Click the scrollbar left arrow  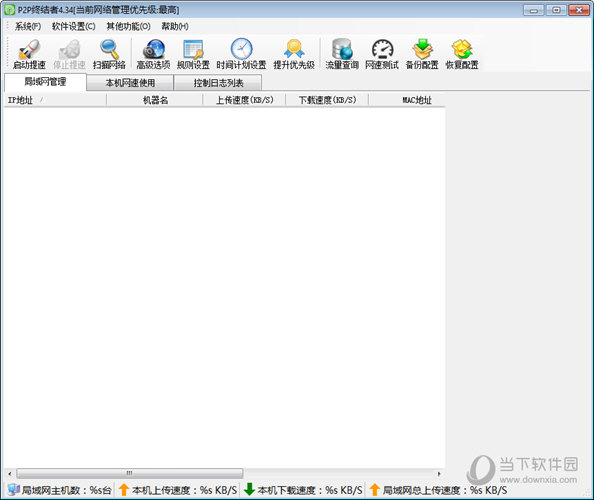pyautogui.click(x=10, y=473)
